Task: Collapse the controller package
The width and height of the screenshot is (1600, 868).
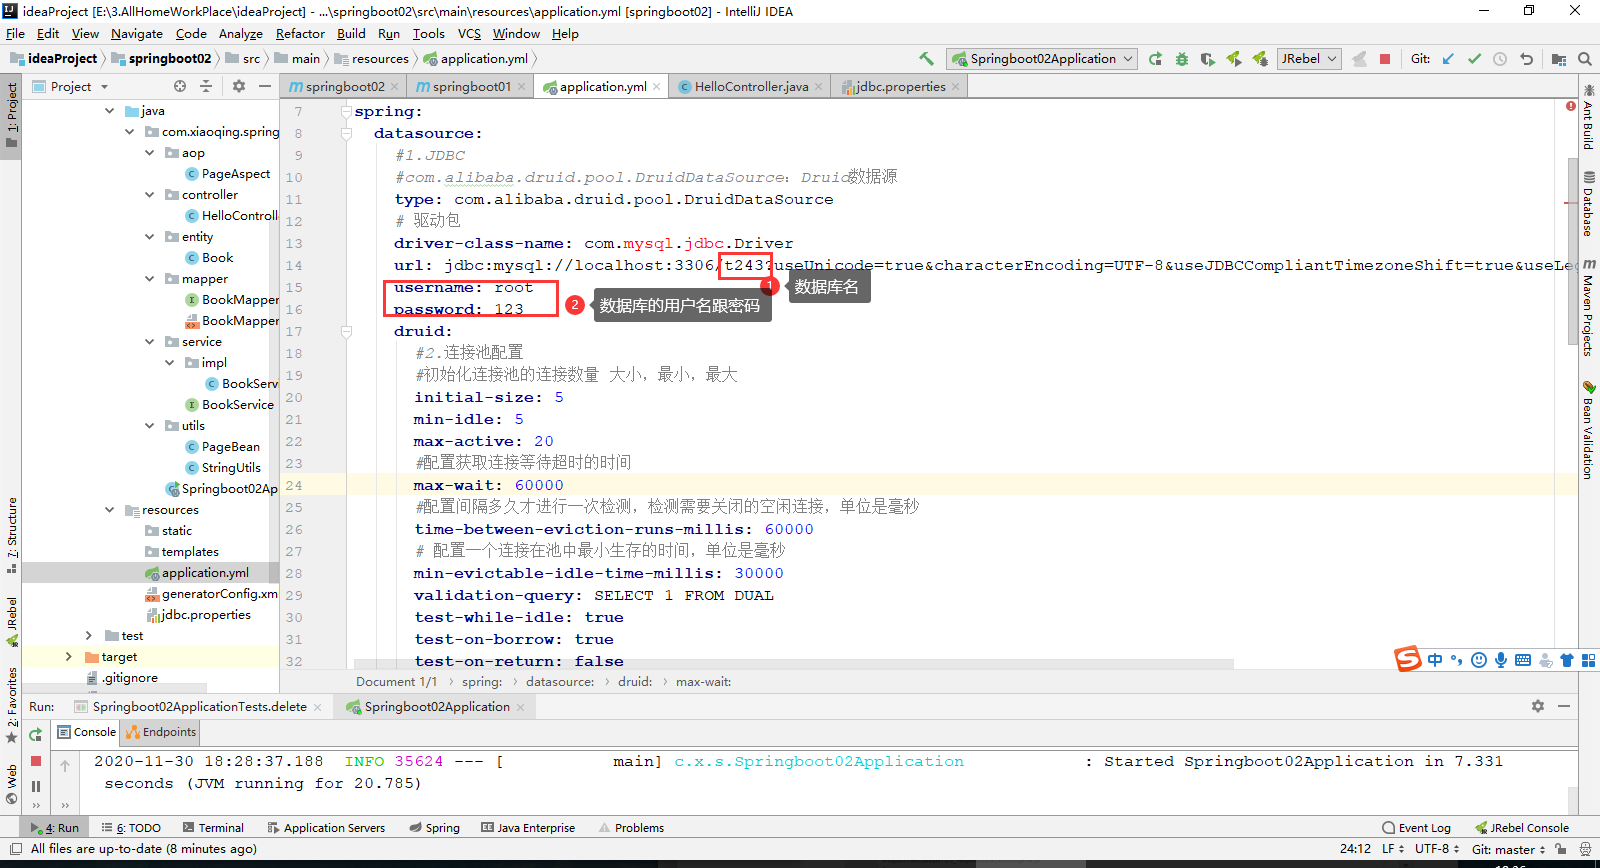Action: [x=150, y=195]
